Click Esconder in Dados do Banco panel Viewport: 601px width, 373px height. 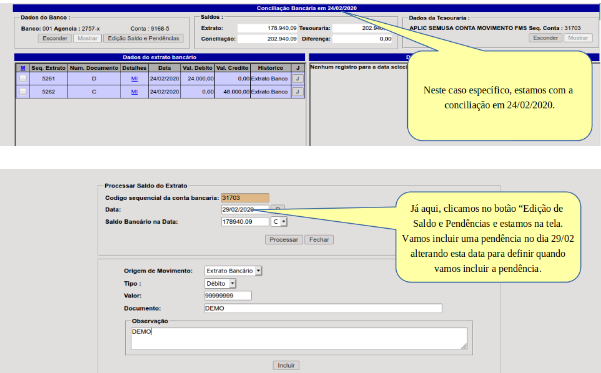(55, 38)
